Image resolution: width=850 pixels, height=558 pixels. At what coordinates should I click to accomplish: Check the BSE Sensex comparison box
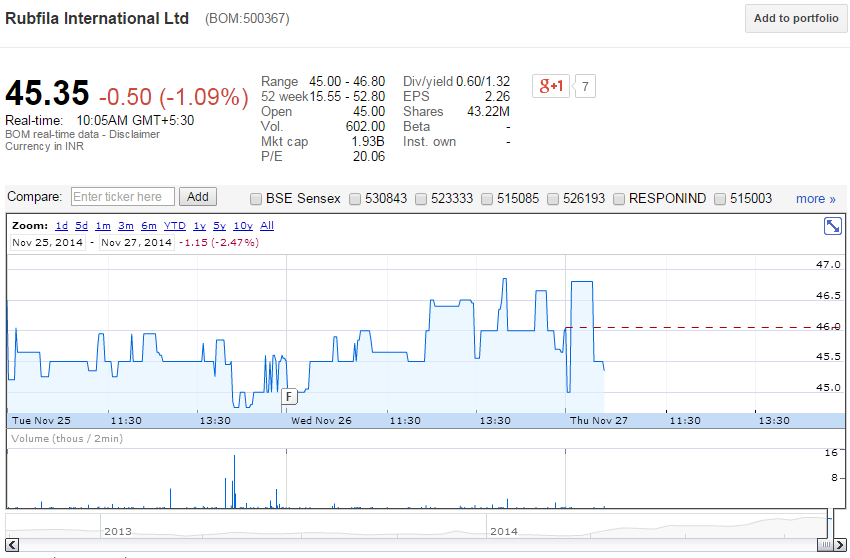coord(256,199)
